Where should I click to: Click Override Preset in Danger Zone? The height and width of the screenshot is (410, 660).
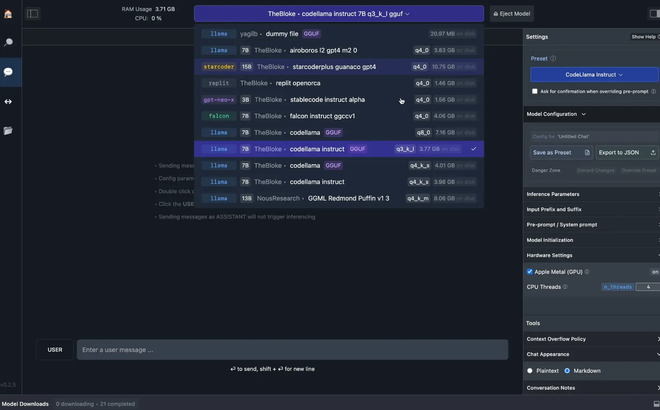pos(639,170)
